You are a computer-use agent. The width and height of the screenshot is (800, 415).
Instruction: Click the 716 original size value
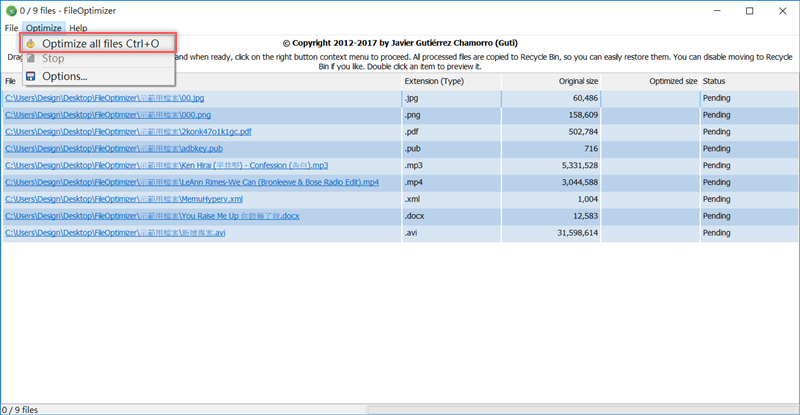[x=591, y=149]
